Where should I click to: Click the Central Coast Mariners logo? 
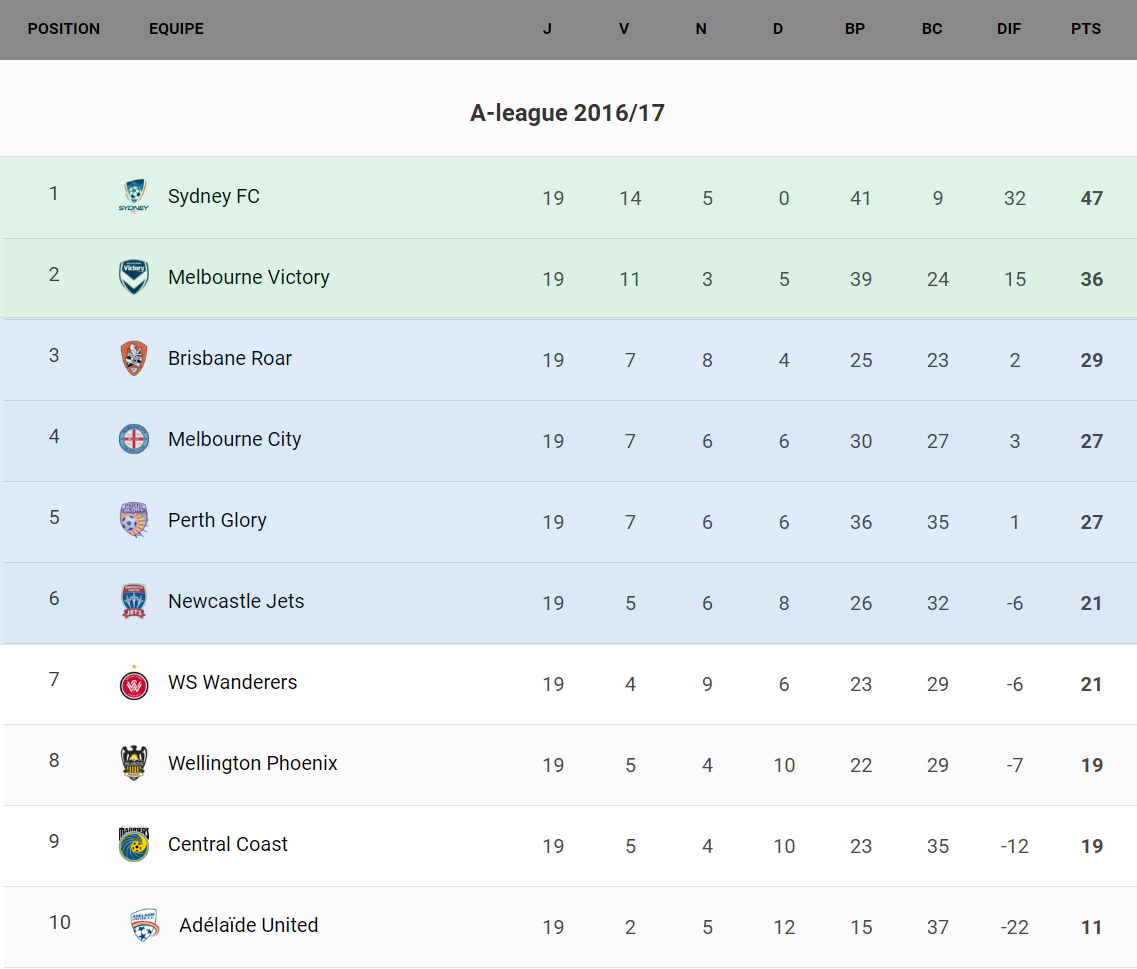134,844
